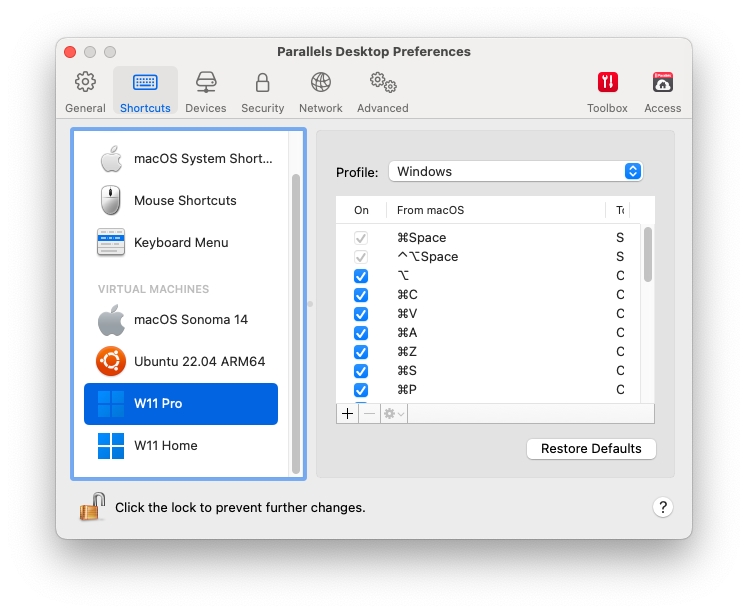Image resolution: width=748 pixels, height=613 pixels.
Task: Switch to the Security preferences tab
Action: click(262, 91)
